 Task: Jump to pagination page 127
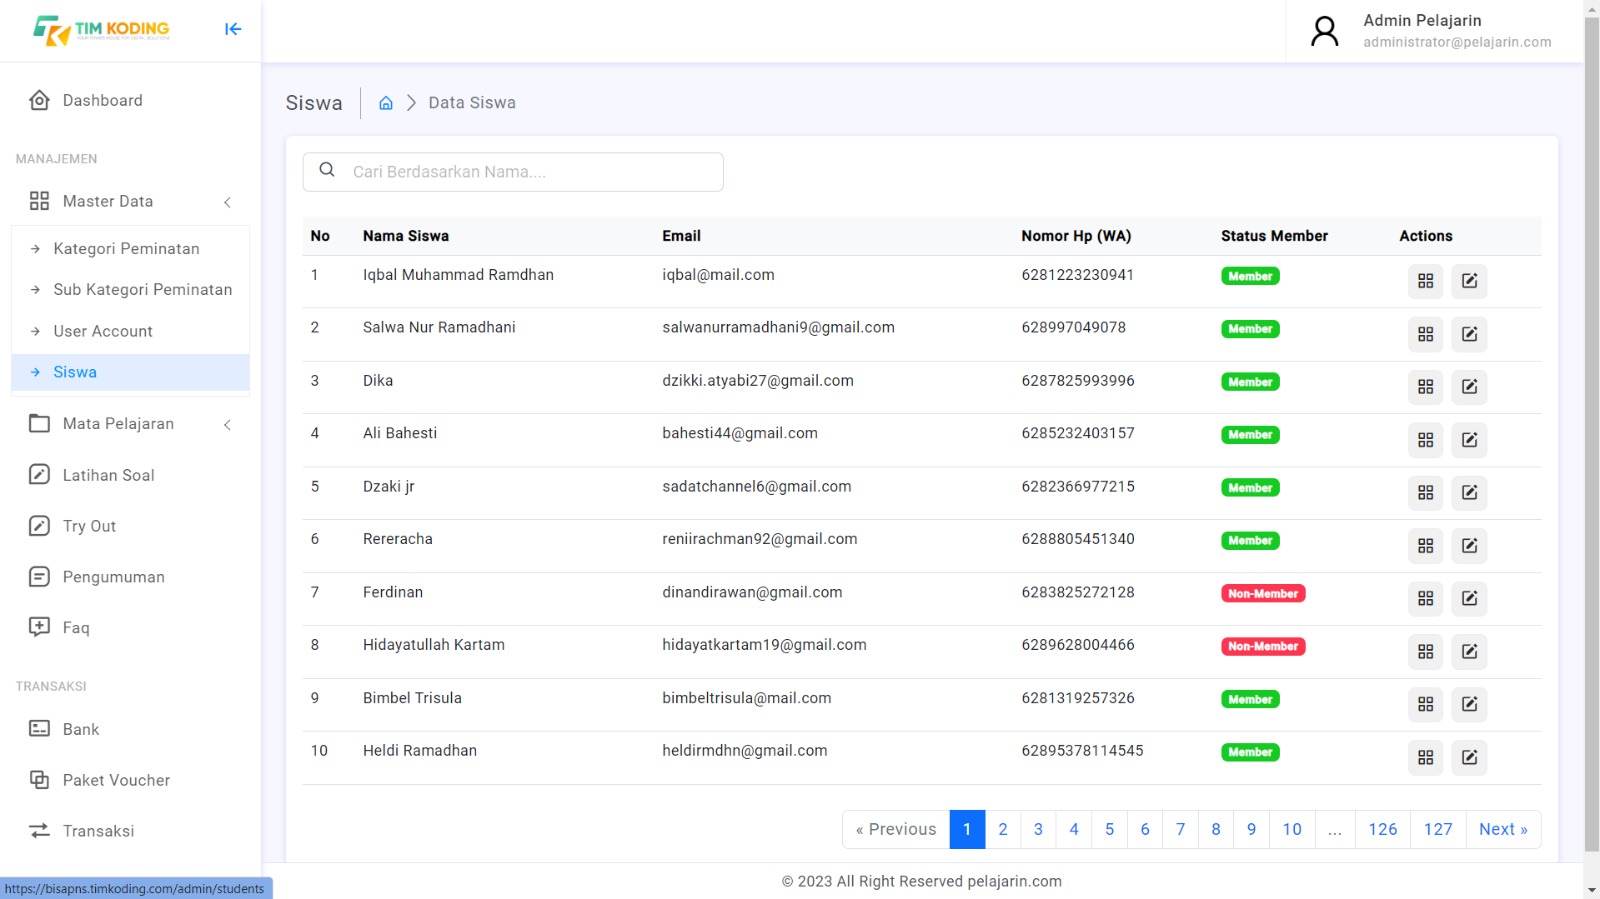click(1438, 829)
